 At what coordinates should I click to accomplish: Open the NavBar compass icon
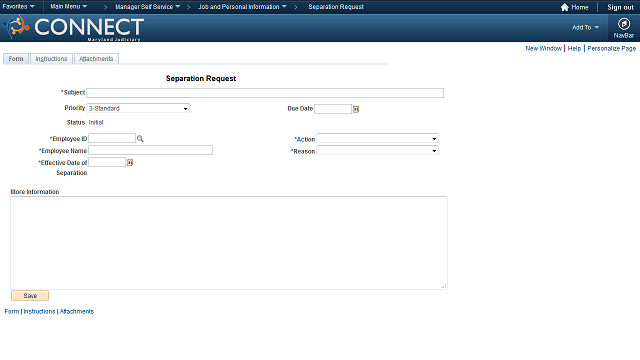point(623,24)
